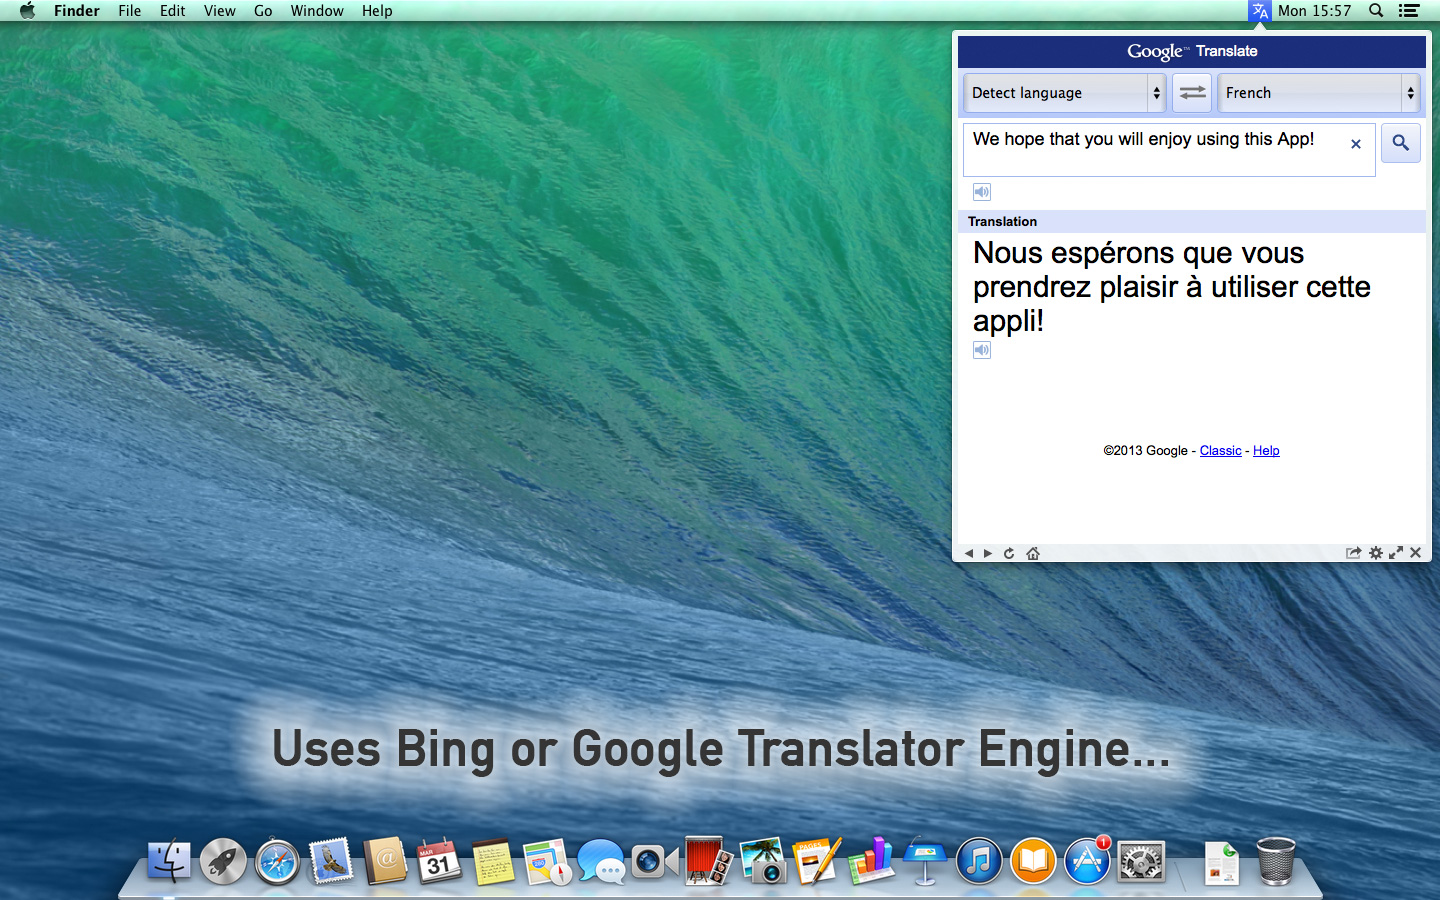Open Launchpad from the Dock

223,861
